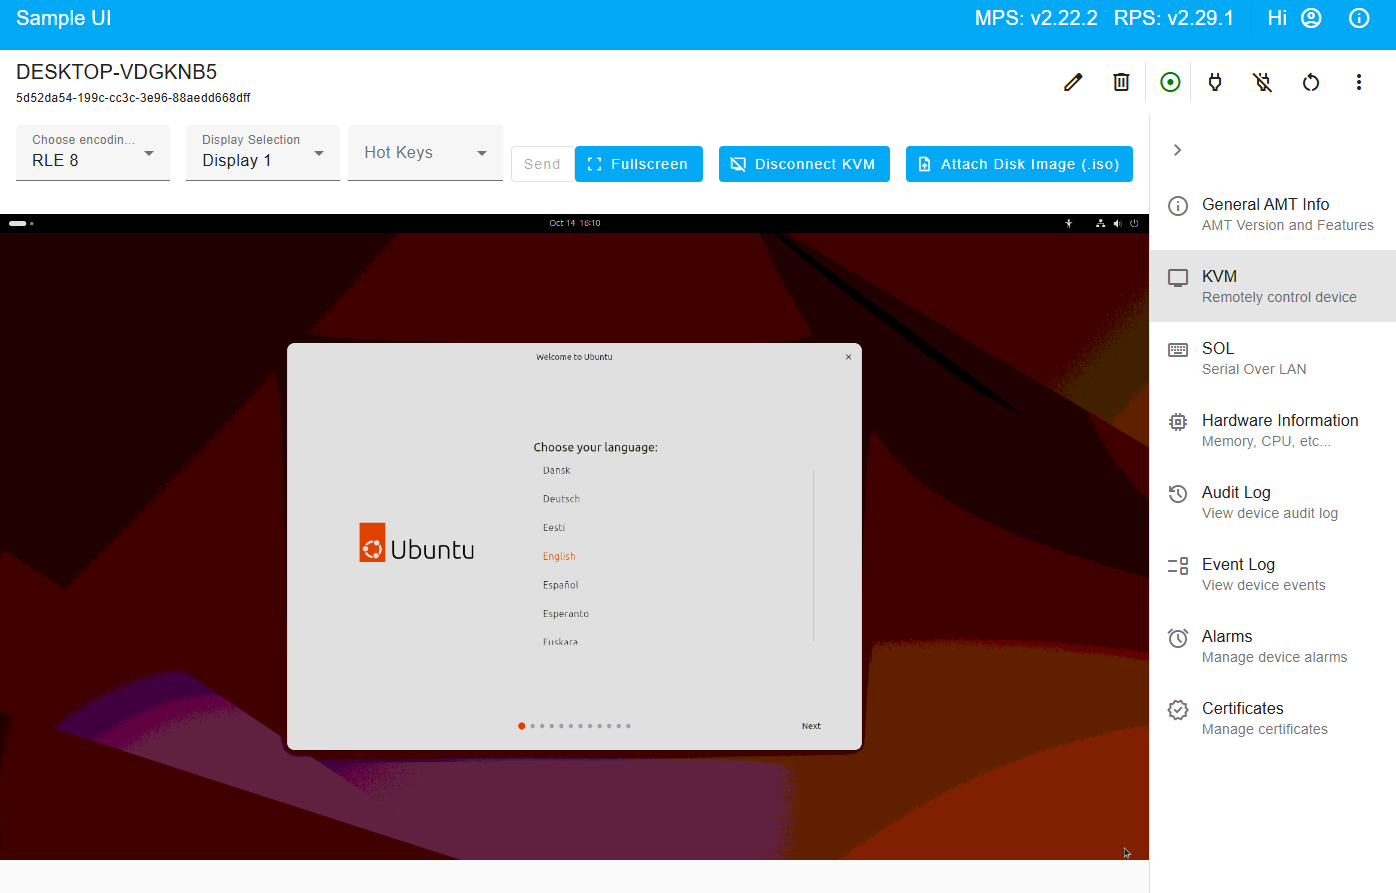Screen dimensions: 1396x893
Task: Select English in the language list
Action: click(x=558, y=555)
